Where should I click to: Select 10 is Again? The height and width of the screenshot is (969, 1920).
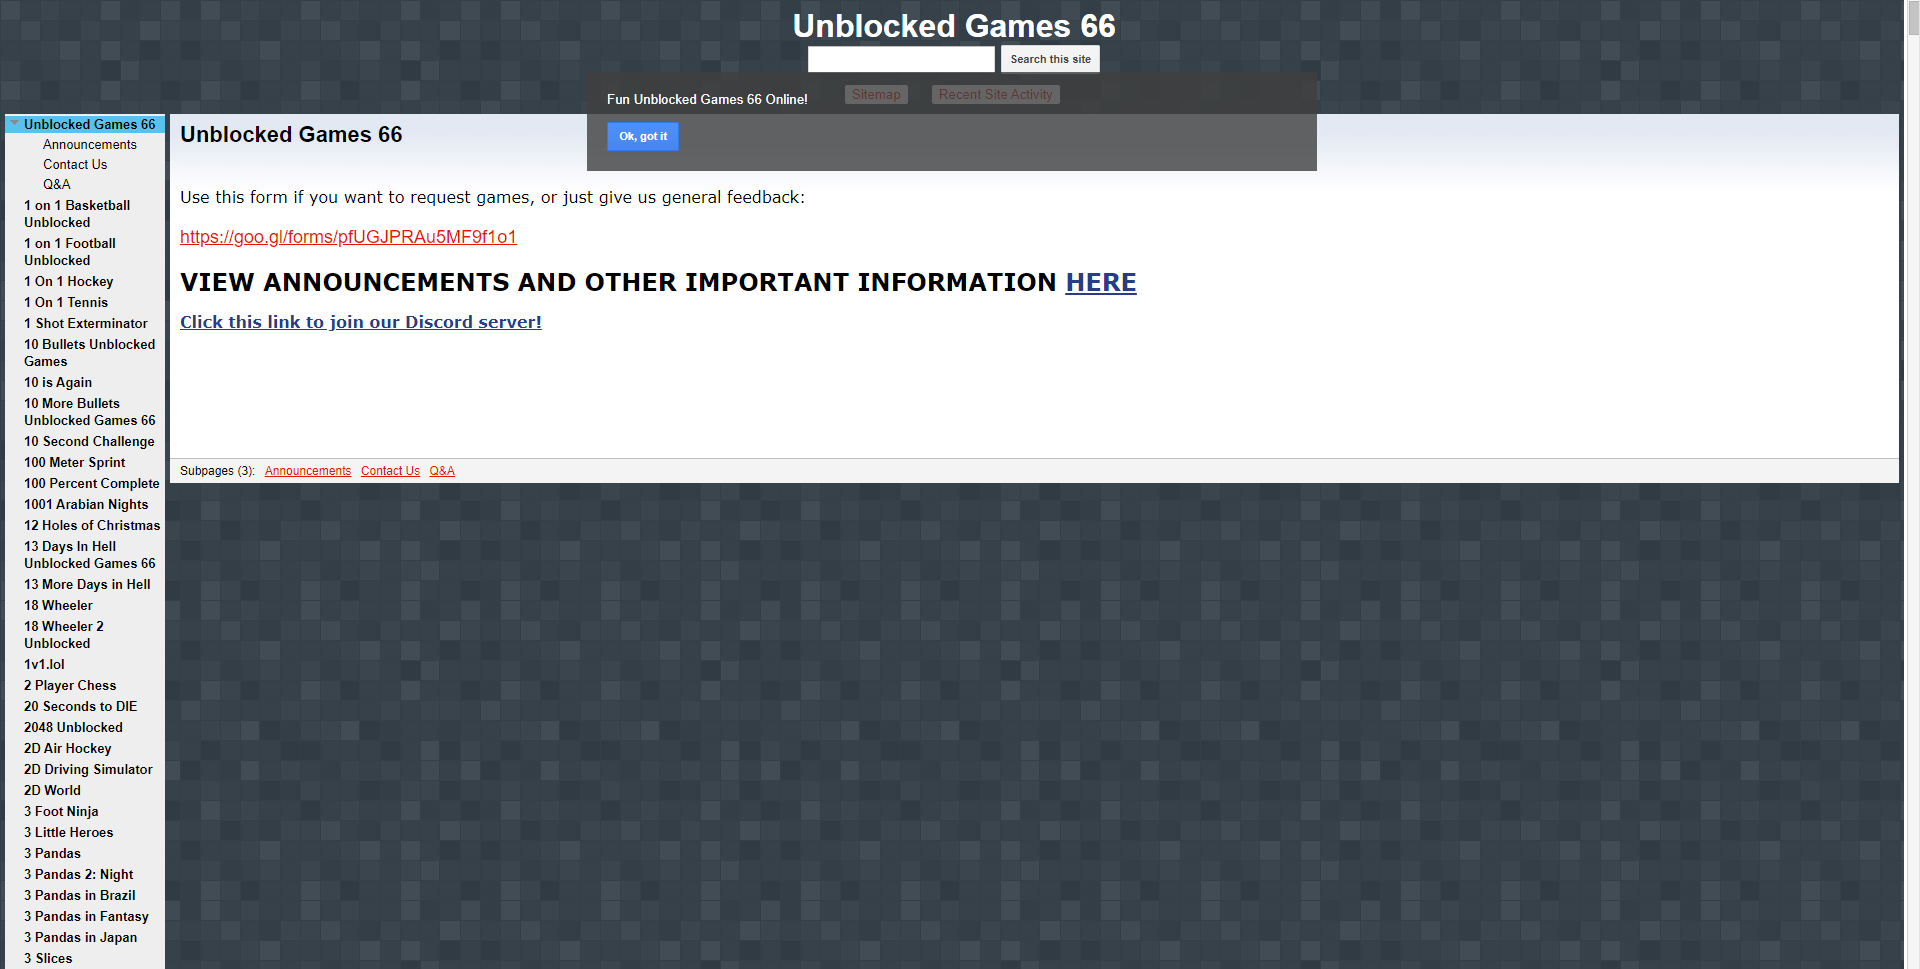pyautogui.click(x=58, y=383)
